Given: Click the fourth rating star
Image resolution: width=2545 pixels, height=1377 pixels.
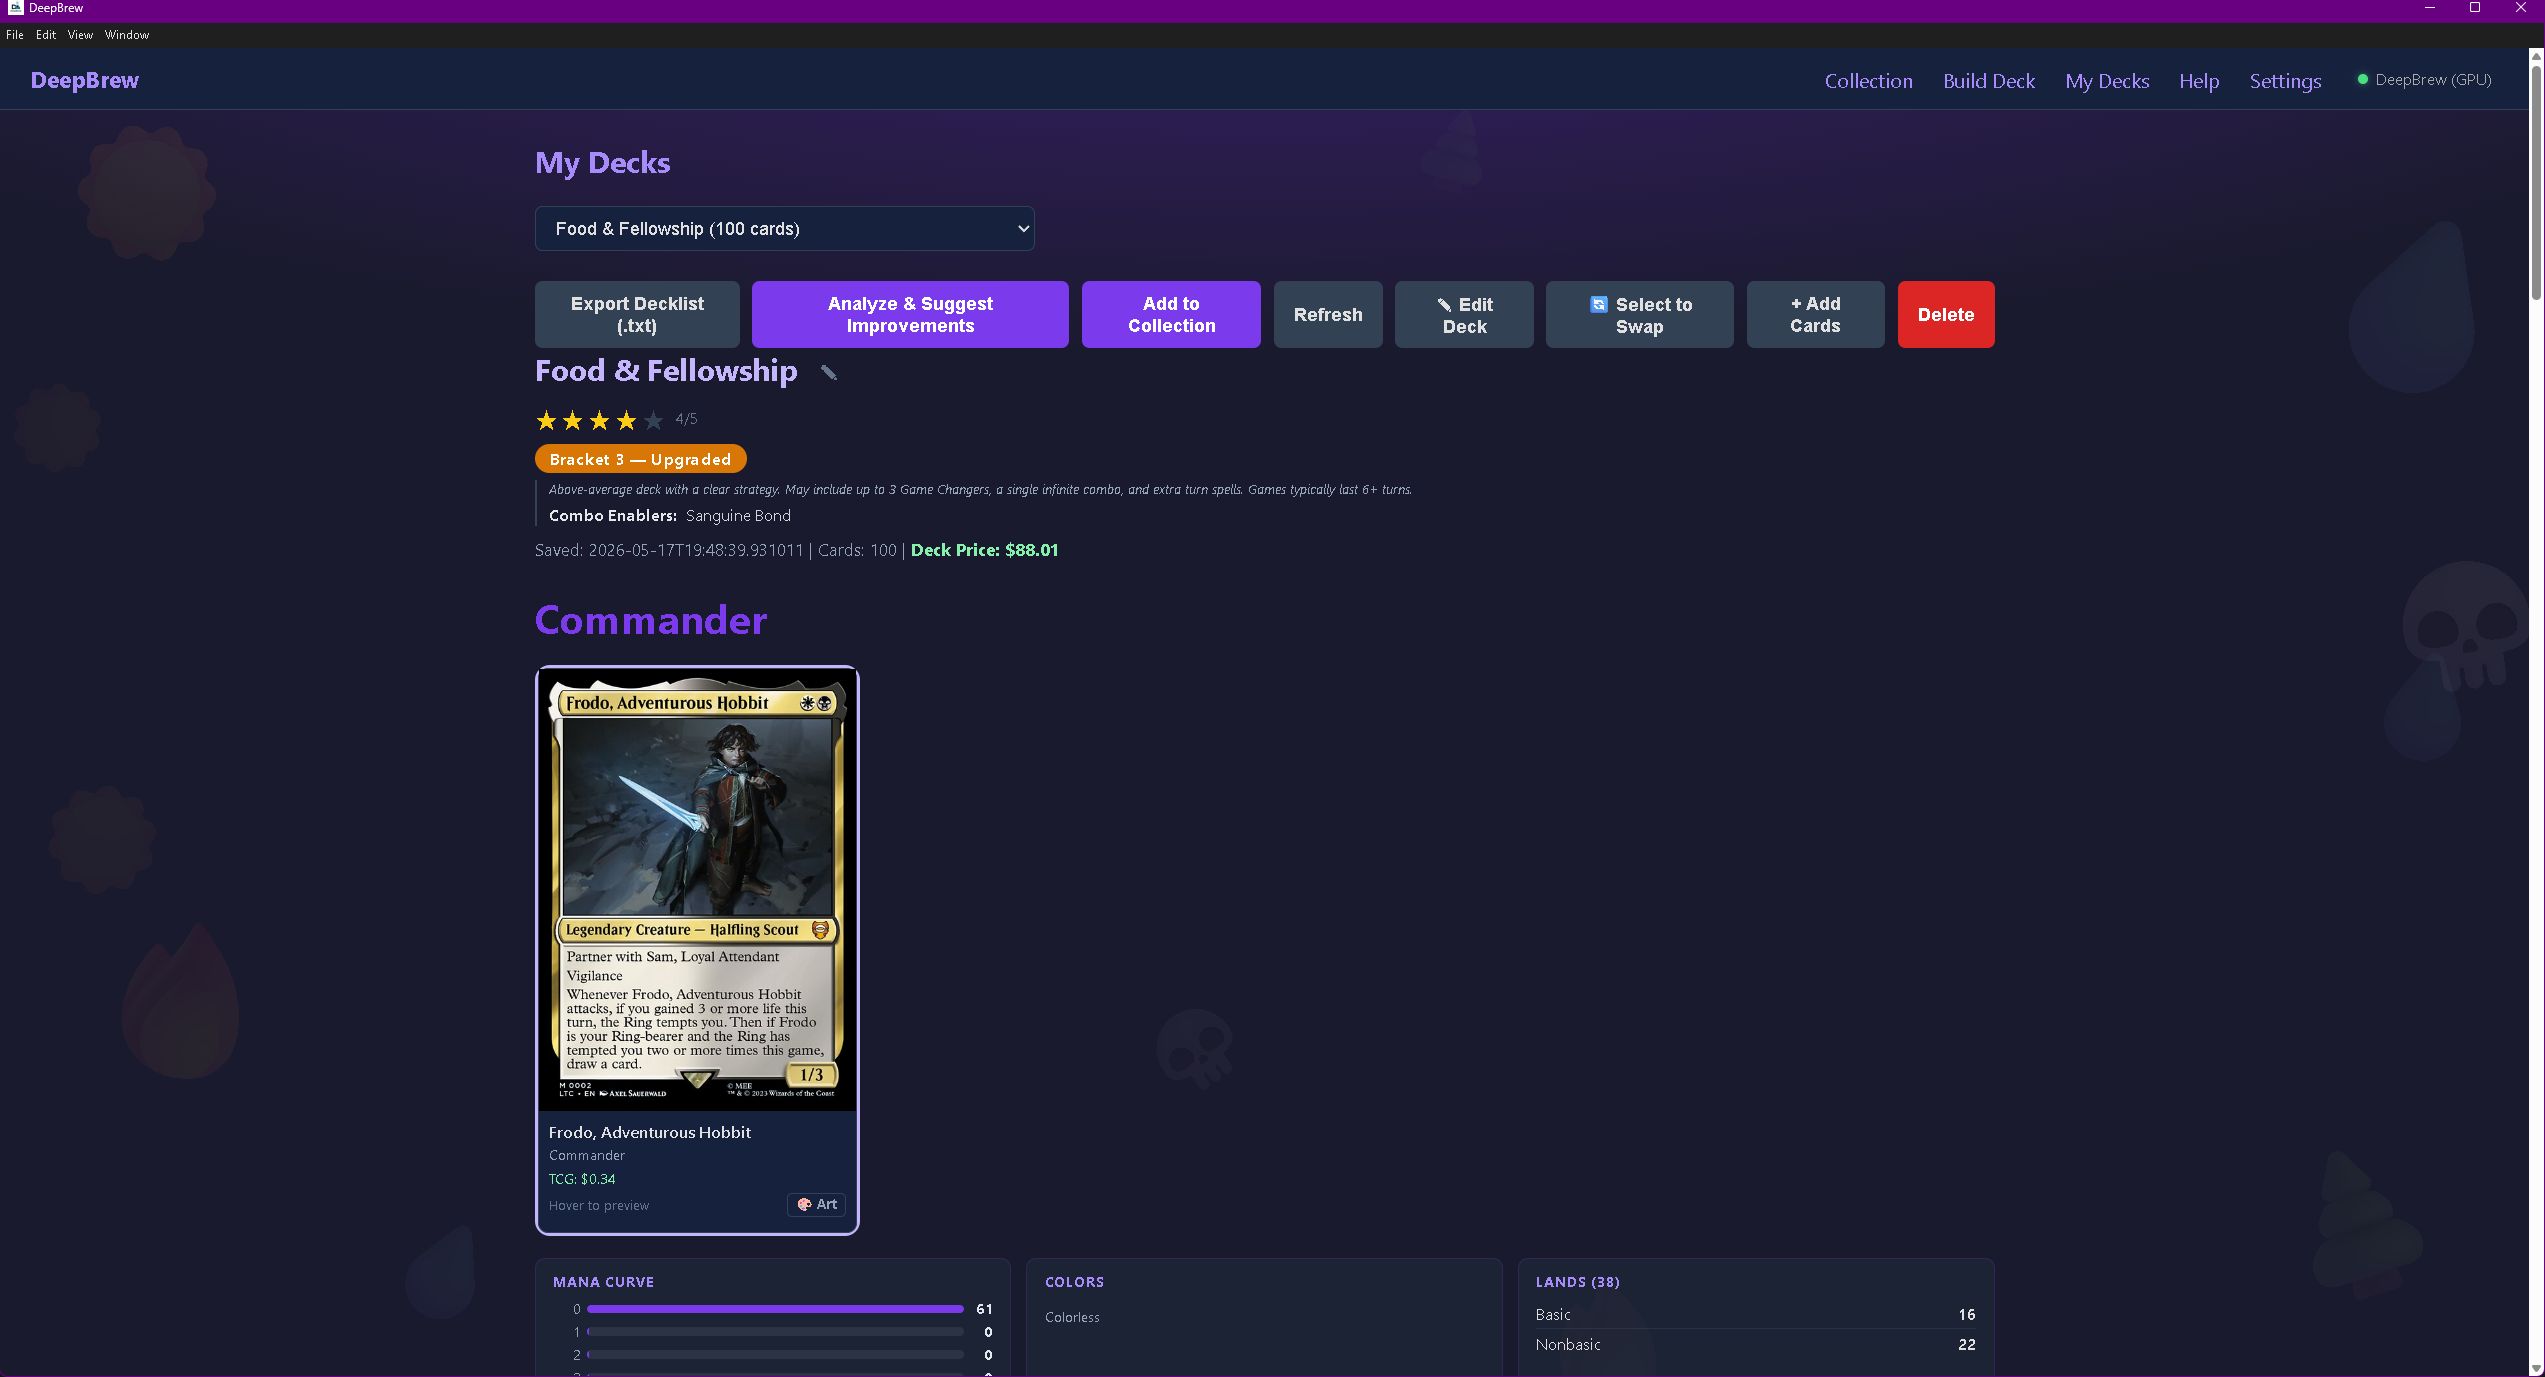Looking at the screenshot, I should (626, 420).
